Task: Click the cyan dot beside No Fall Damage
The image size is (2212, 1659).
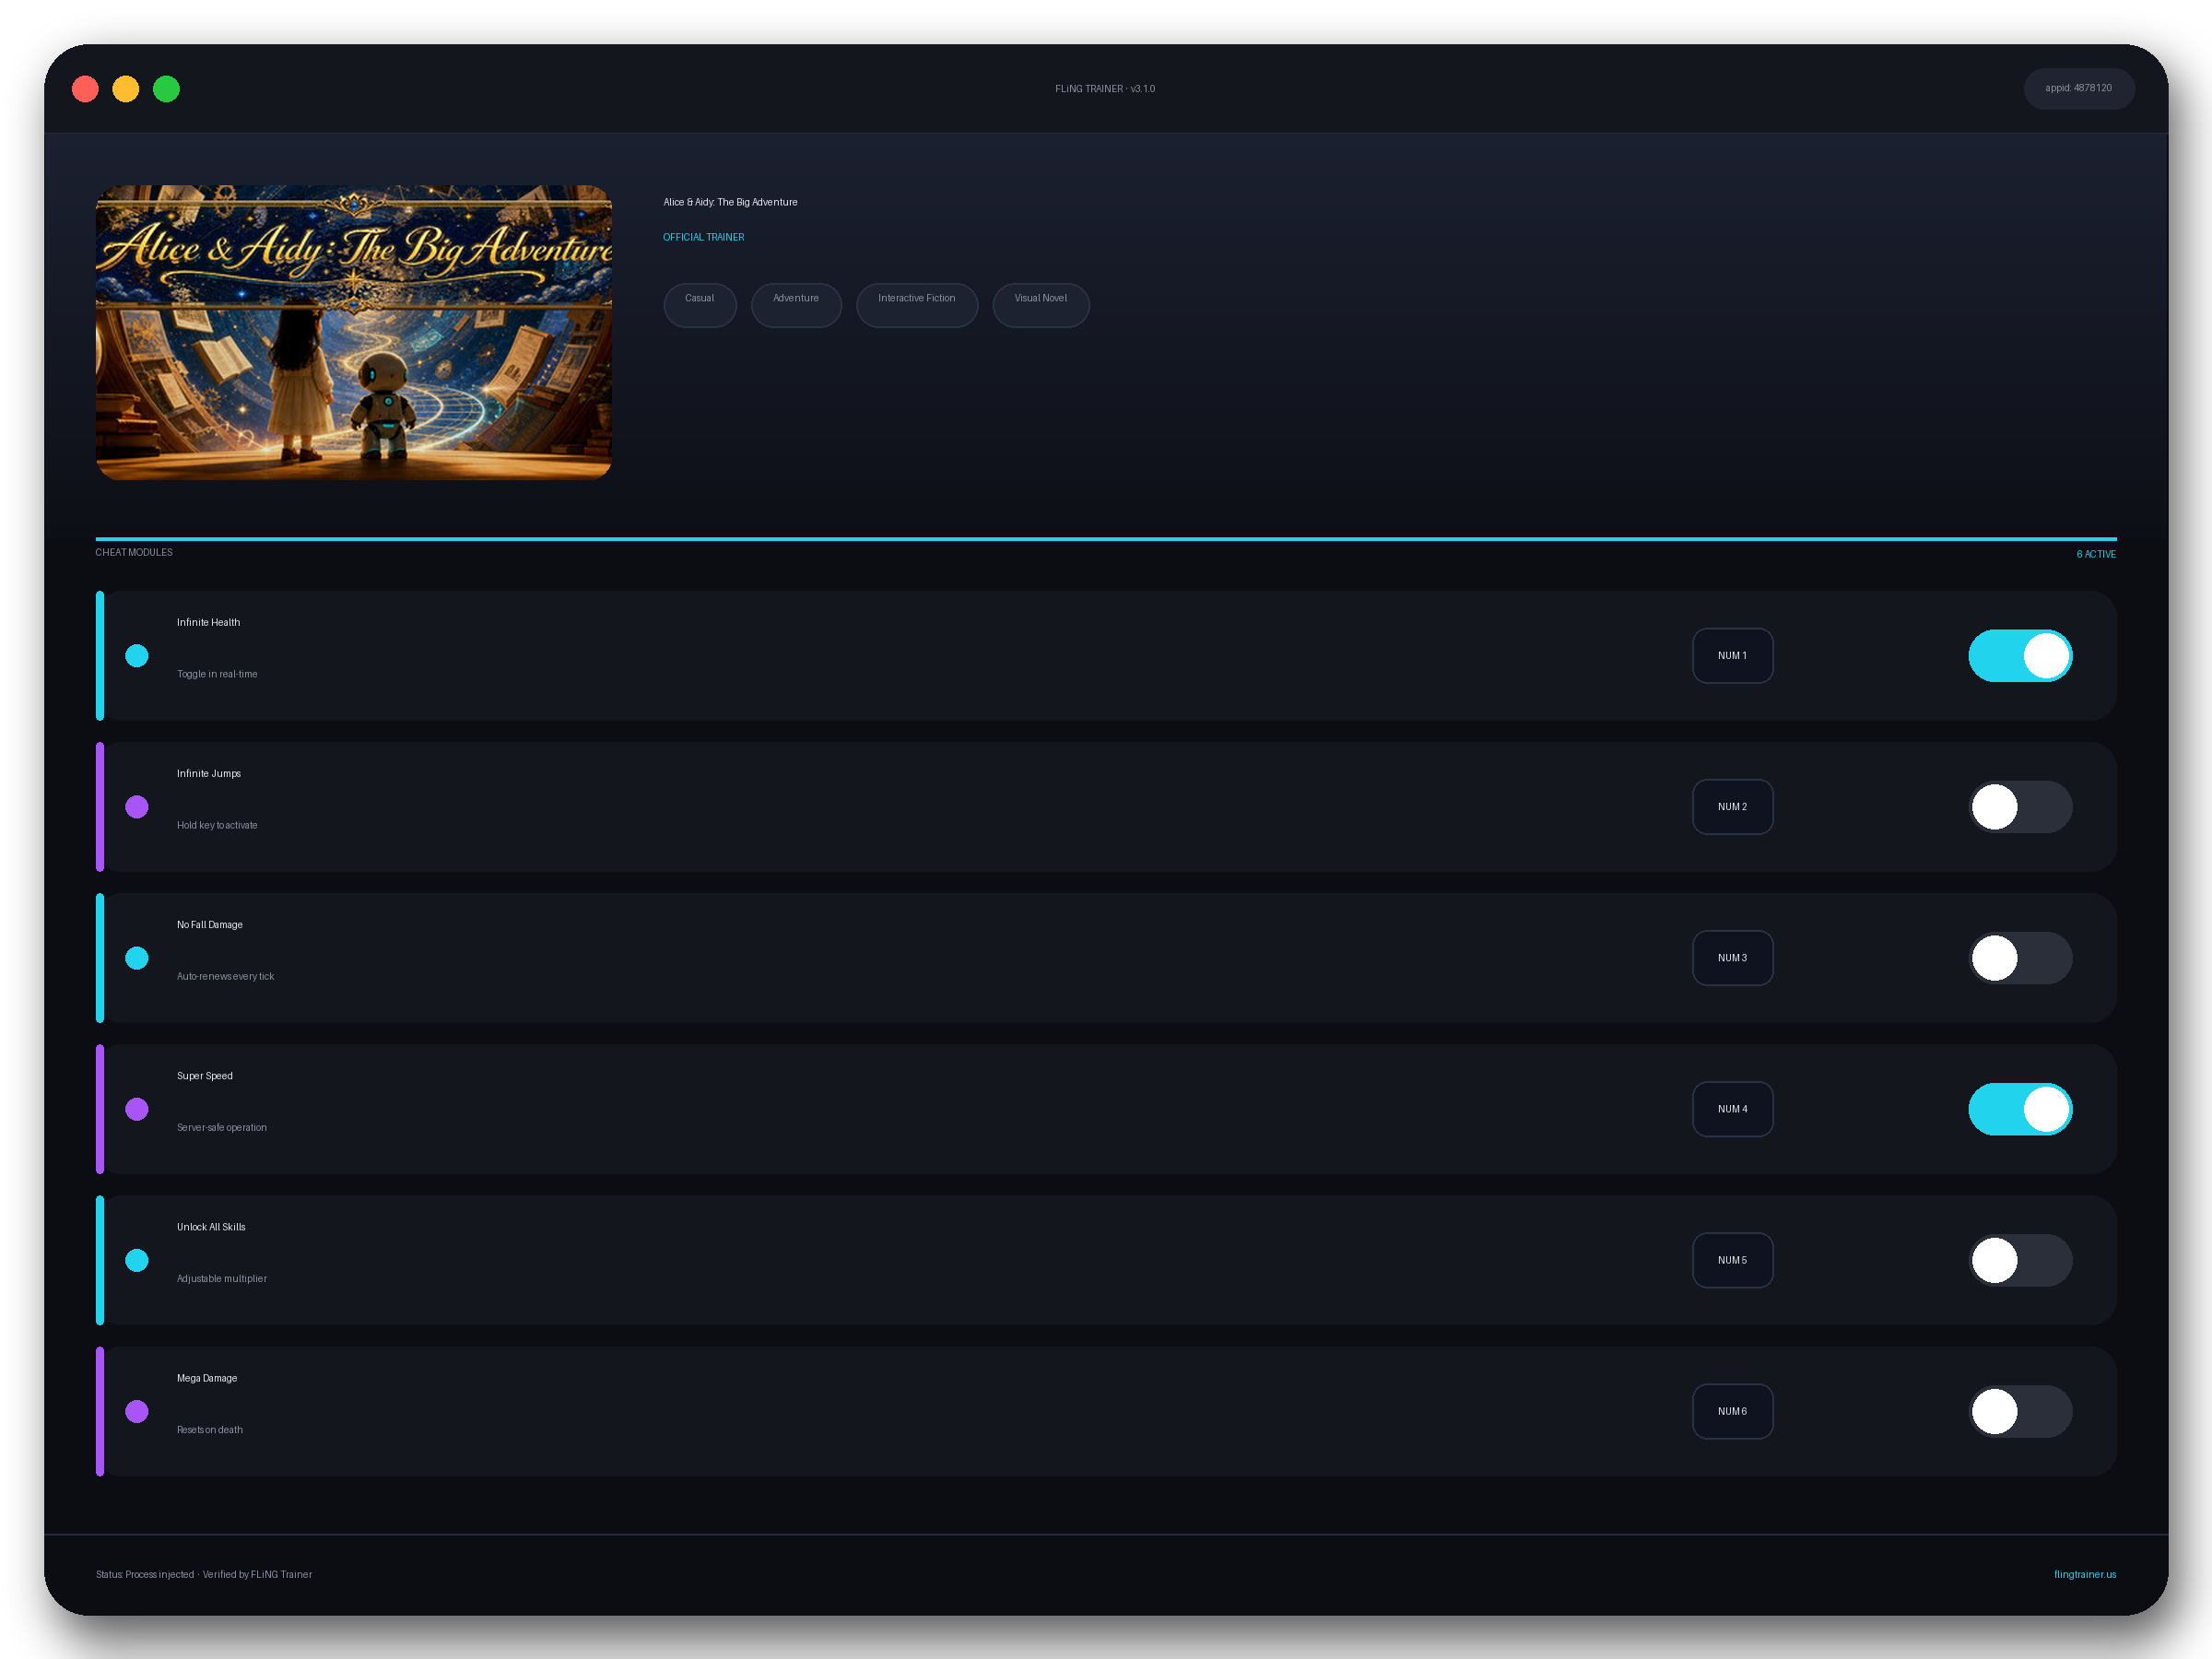Action: coord(137,958)
